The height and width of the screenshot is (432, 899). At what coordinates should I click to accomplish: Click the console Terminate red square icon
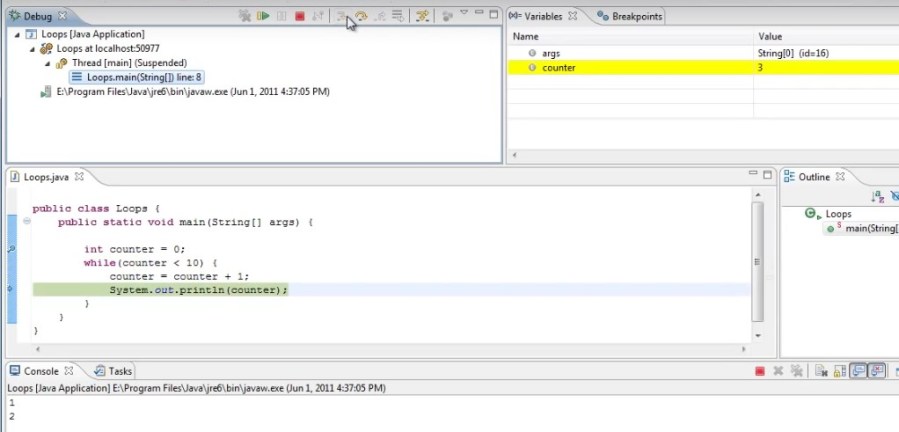(x=759, y=371)
